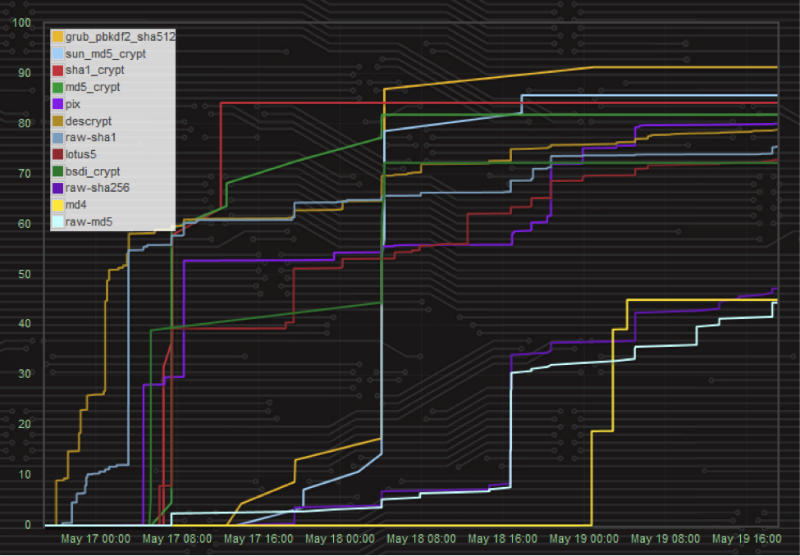Screen dimensions: 800x556
Task: Click the 0 value on the y-axis
Action: (x=28, y=525)
